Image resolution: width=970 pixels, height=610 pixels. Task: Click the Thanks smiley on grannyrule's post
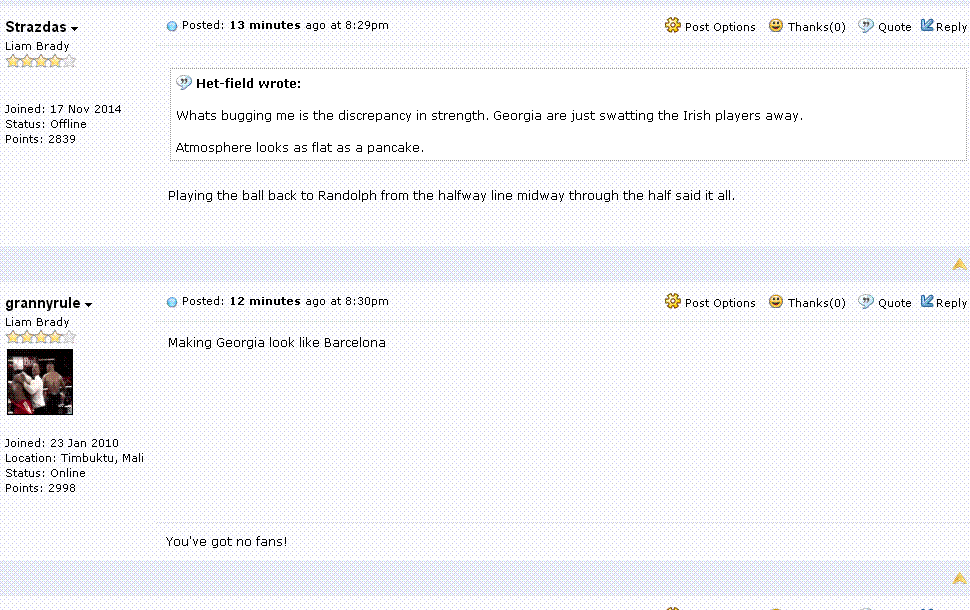click(776, 302)
